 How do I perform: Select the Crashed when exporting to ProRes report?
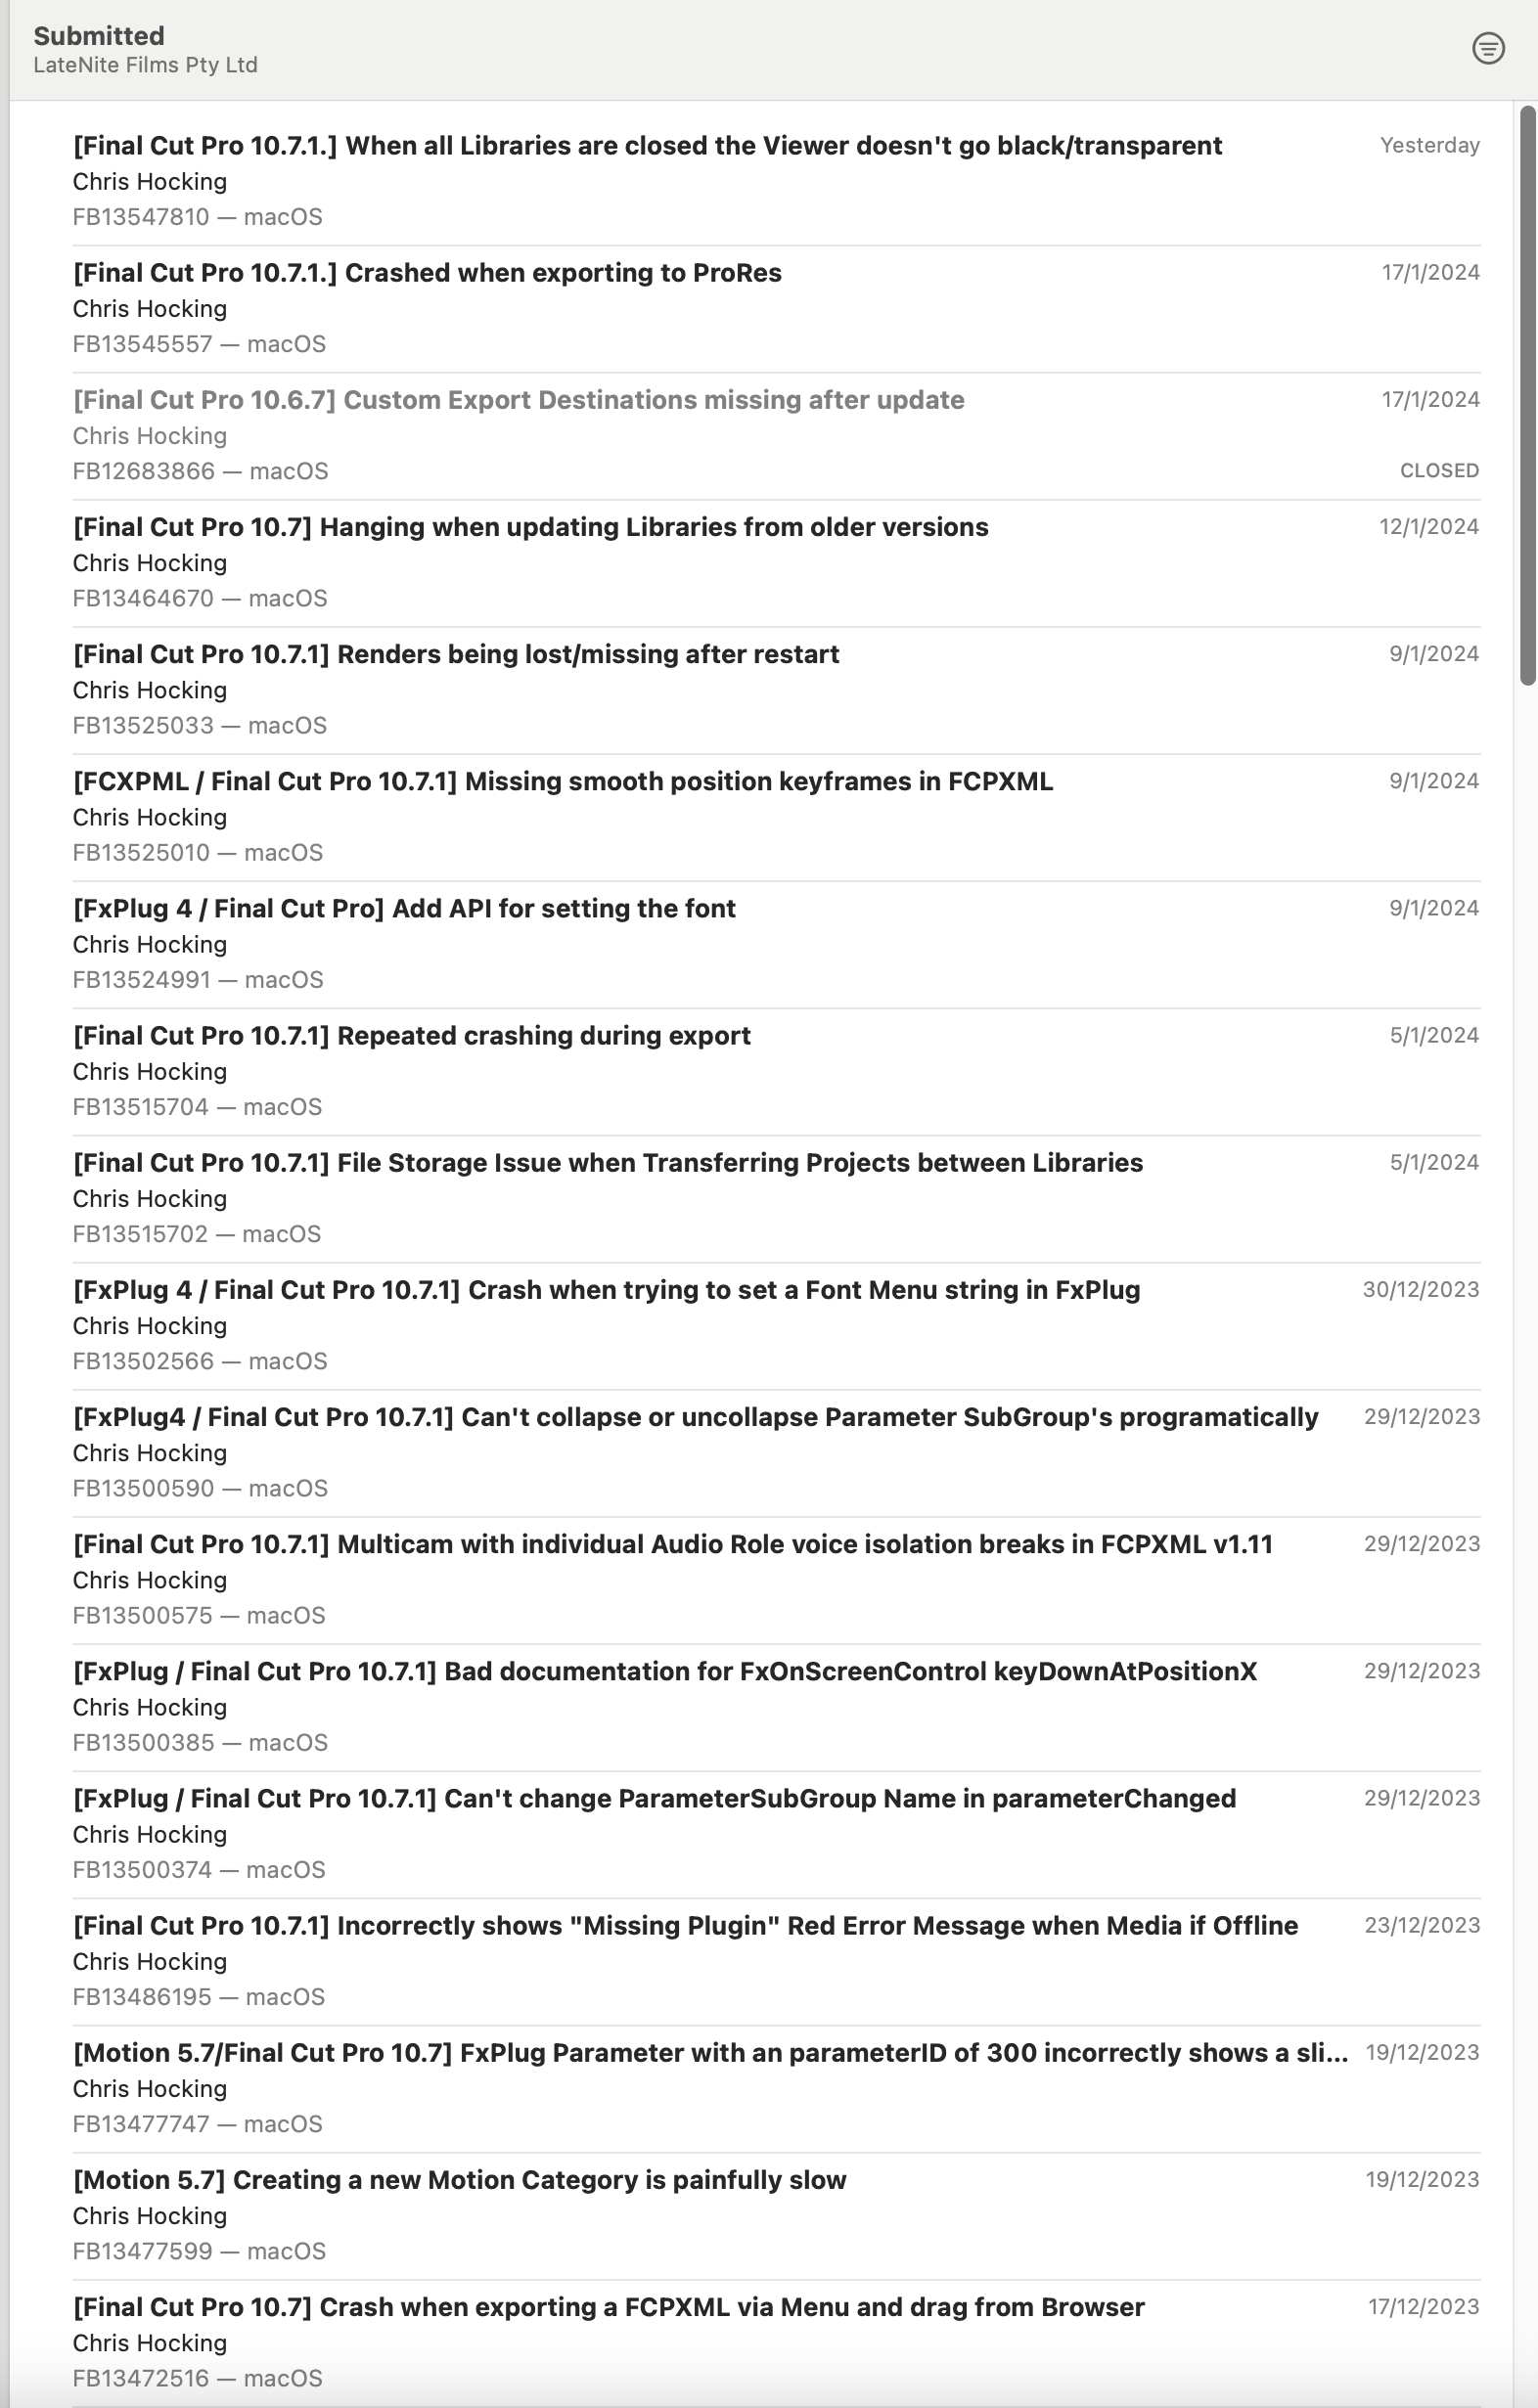click(427, 273)
